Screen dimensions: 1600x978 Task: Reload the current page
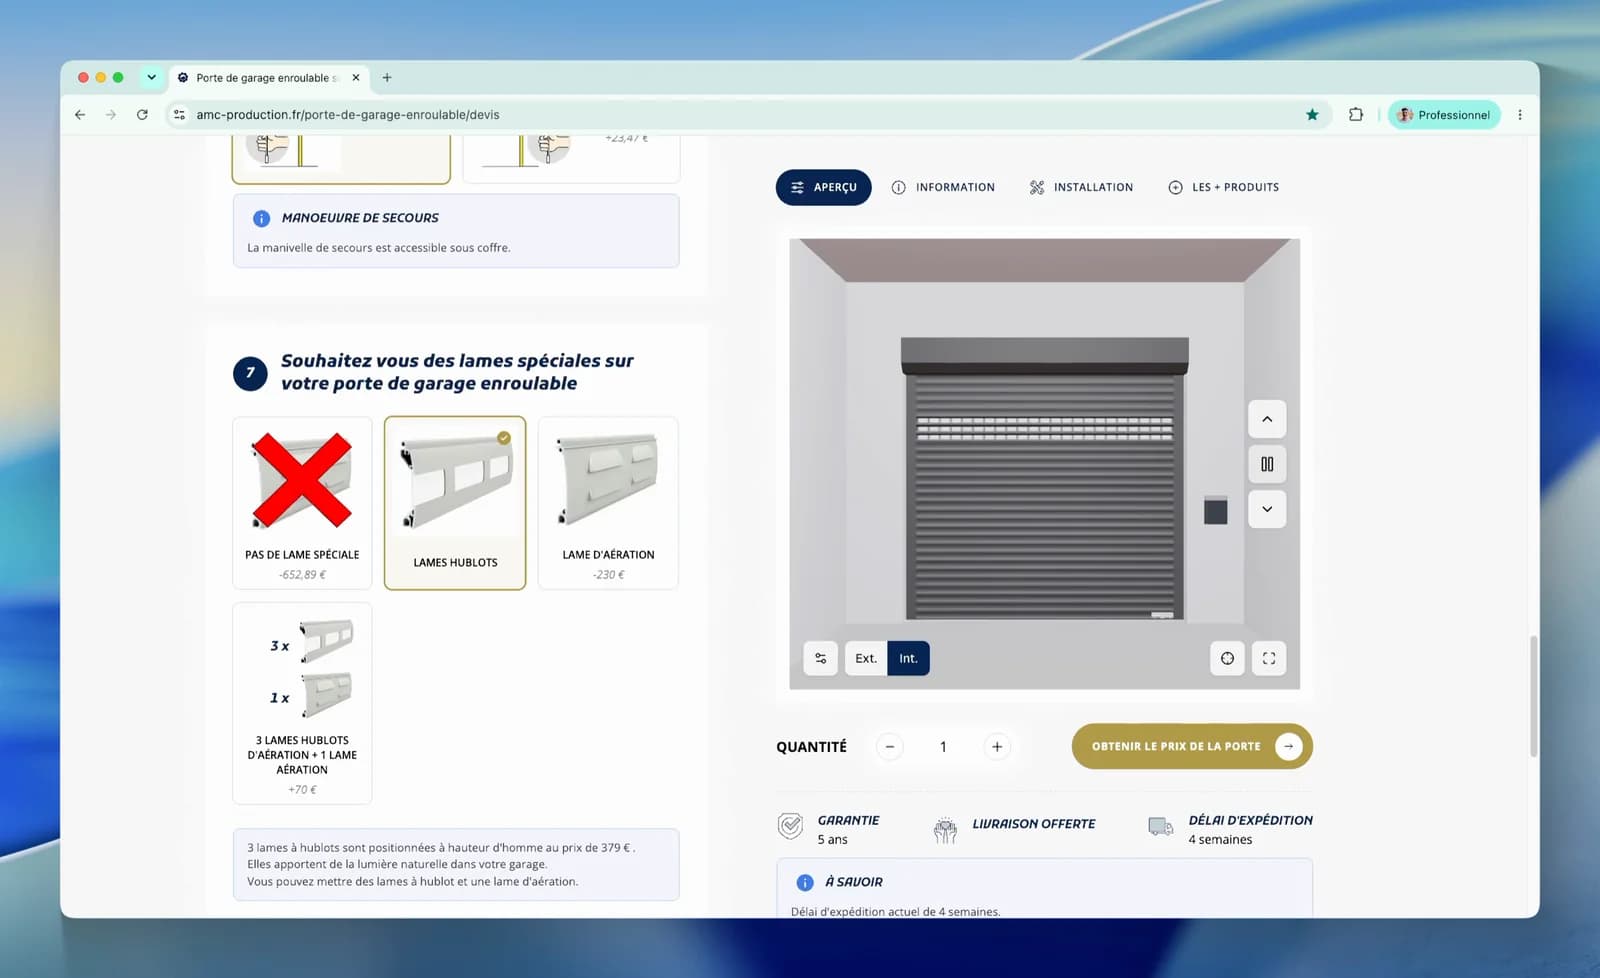142,115
